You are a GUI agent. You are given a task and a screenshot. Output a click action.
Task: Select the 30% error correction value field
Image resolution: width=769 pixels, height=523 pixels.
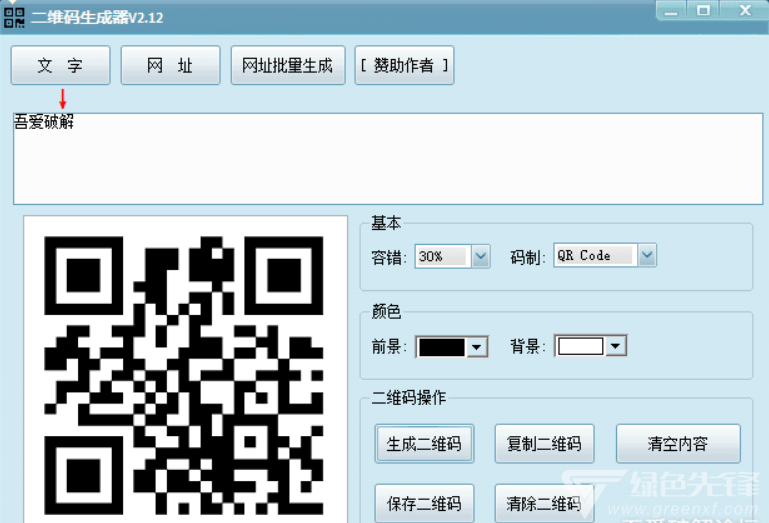(x=443, y=256)
